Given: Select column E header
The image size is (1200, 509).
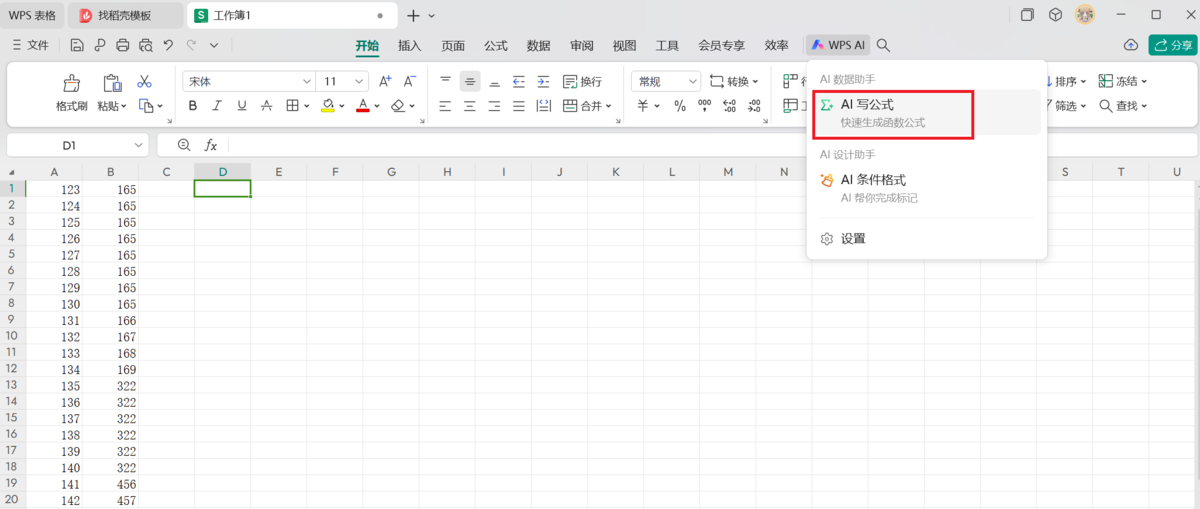Looking at the screenshot, I should point(279,172).
